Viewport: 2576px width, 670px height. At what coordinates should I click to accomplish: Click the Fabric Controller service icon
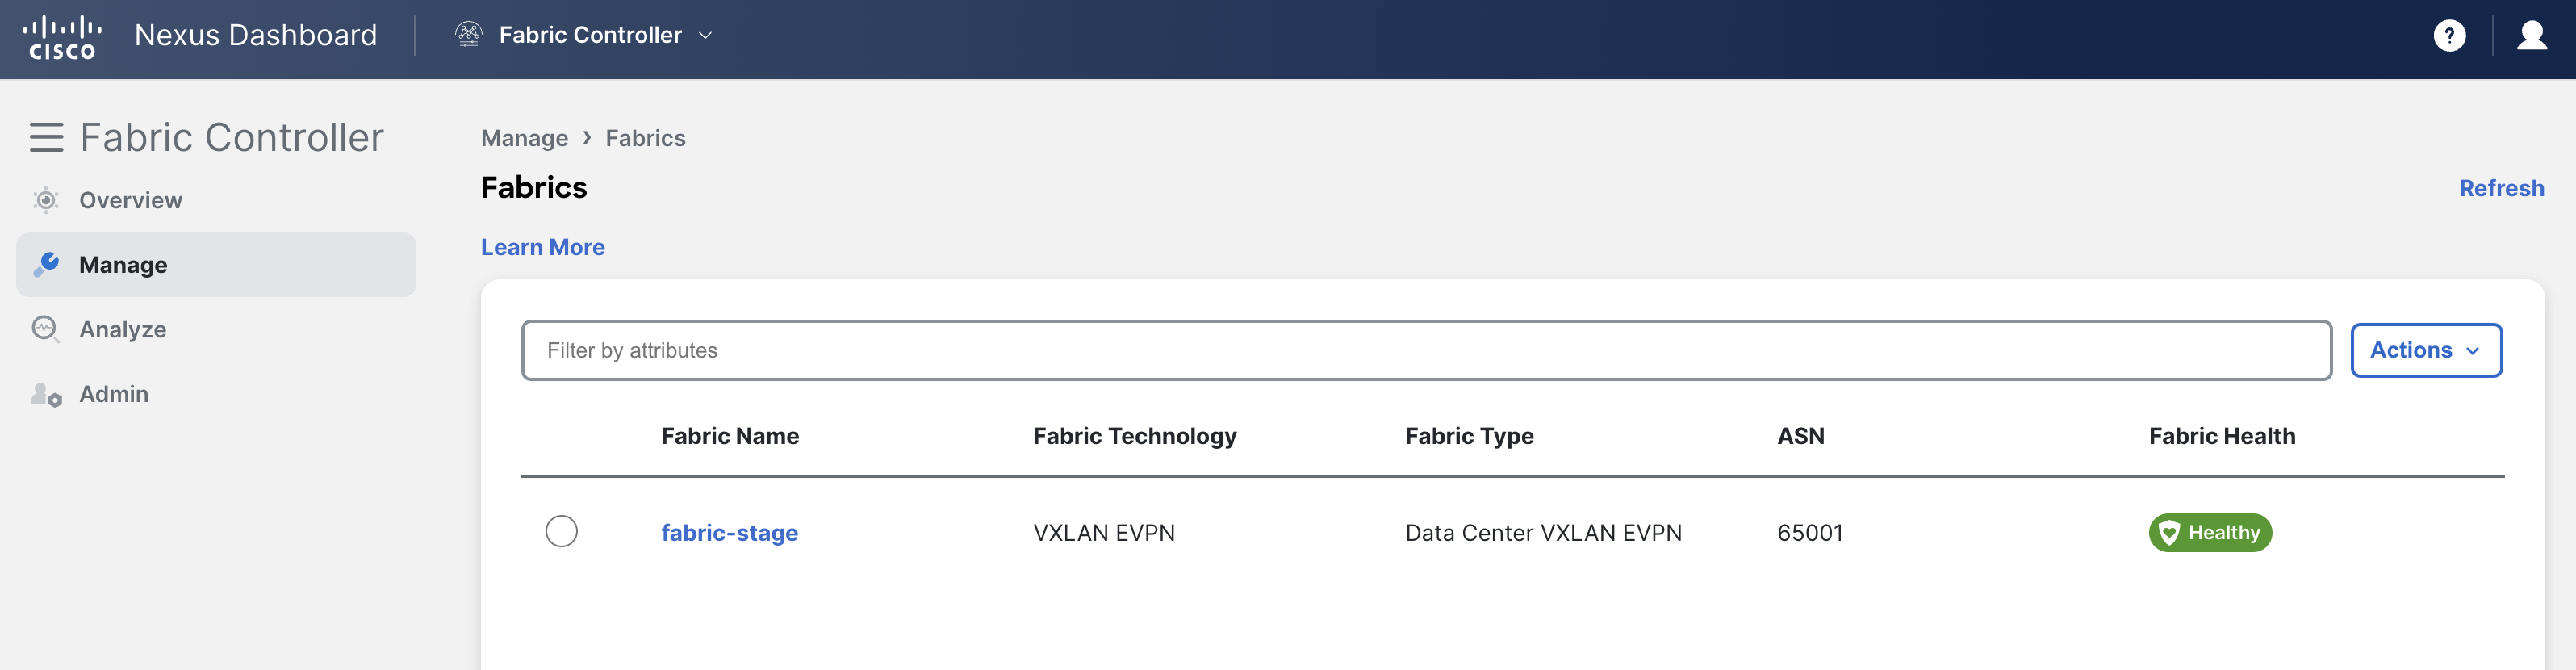(468, 35)
